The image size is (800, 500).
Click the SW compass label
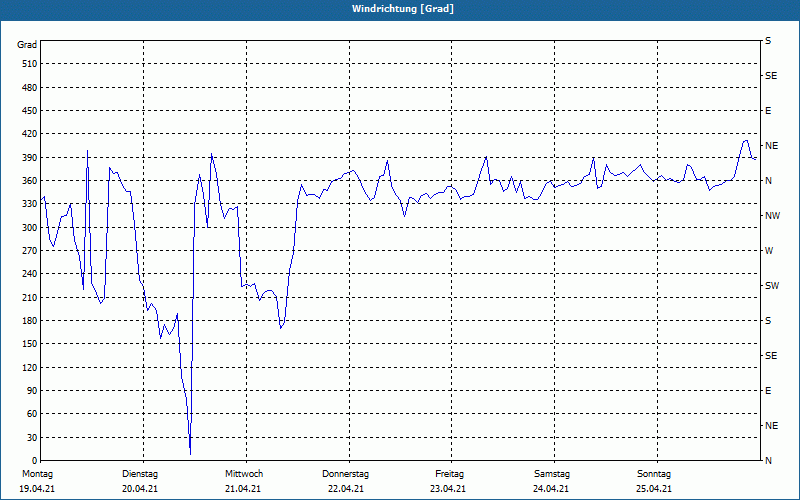[772, 286]
